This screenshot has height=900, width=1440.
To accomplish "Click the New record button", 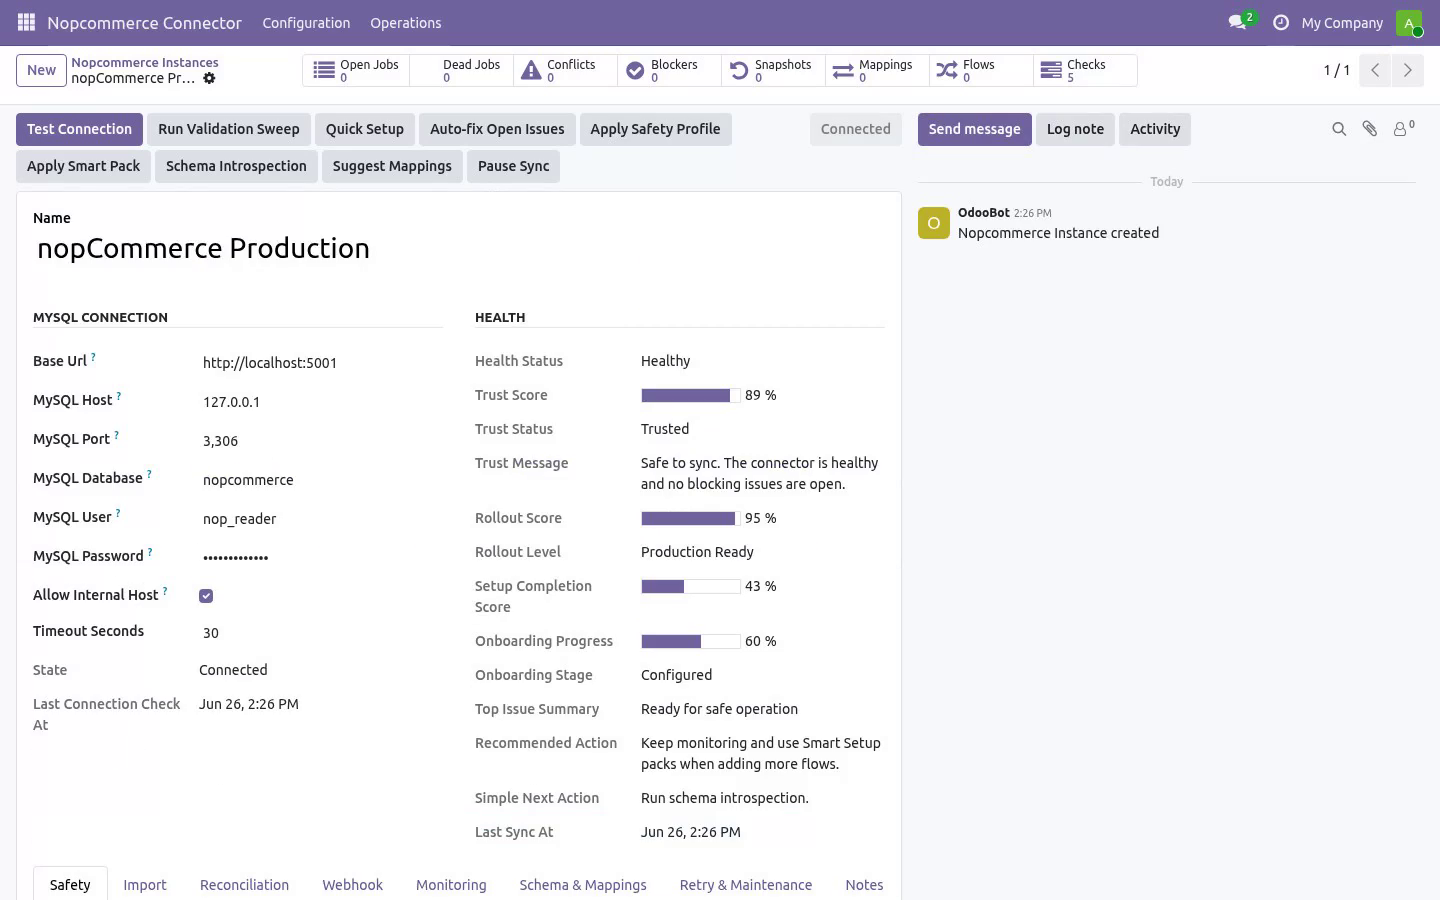I will 41,70.
